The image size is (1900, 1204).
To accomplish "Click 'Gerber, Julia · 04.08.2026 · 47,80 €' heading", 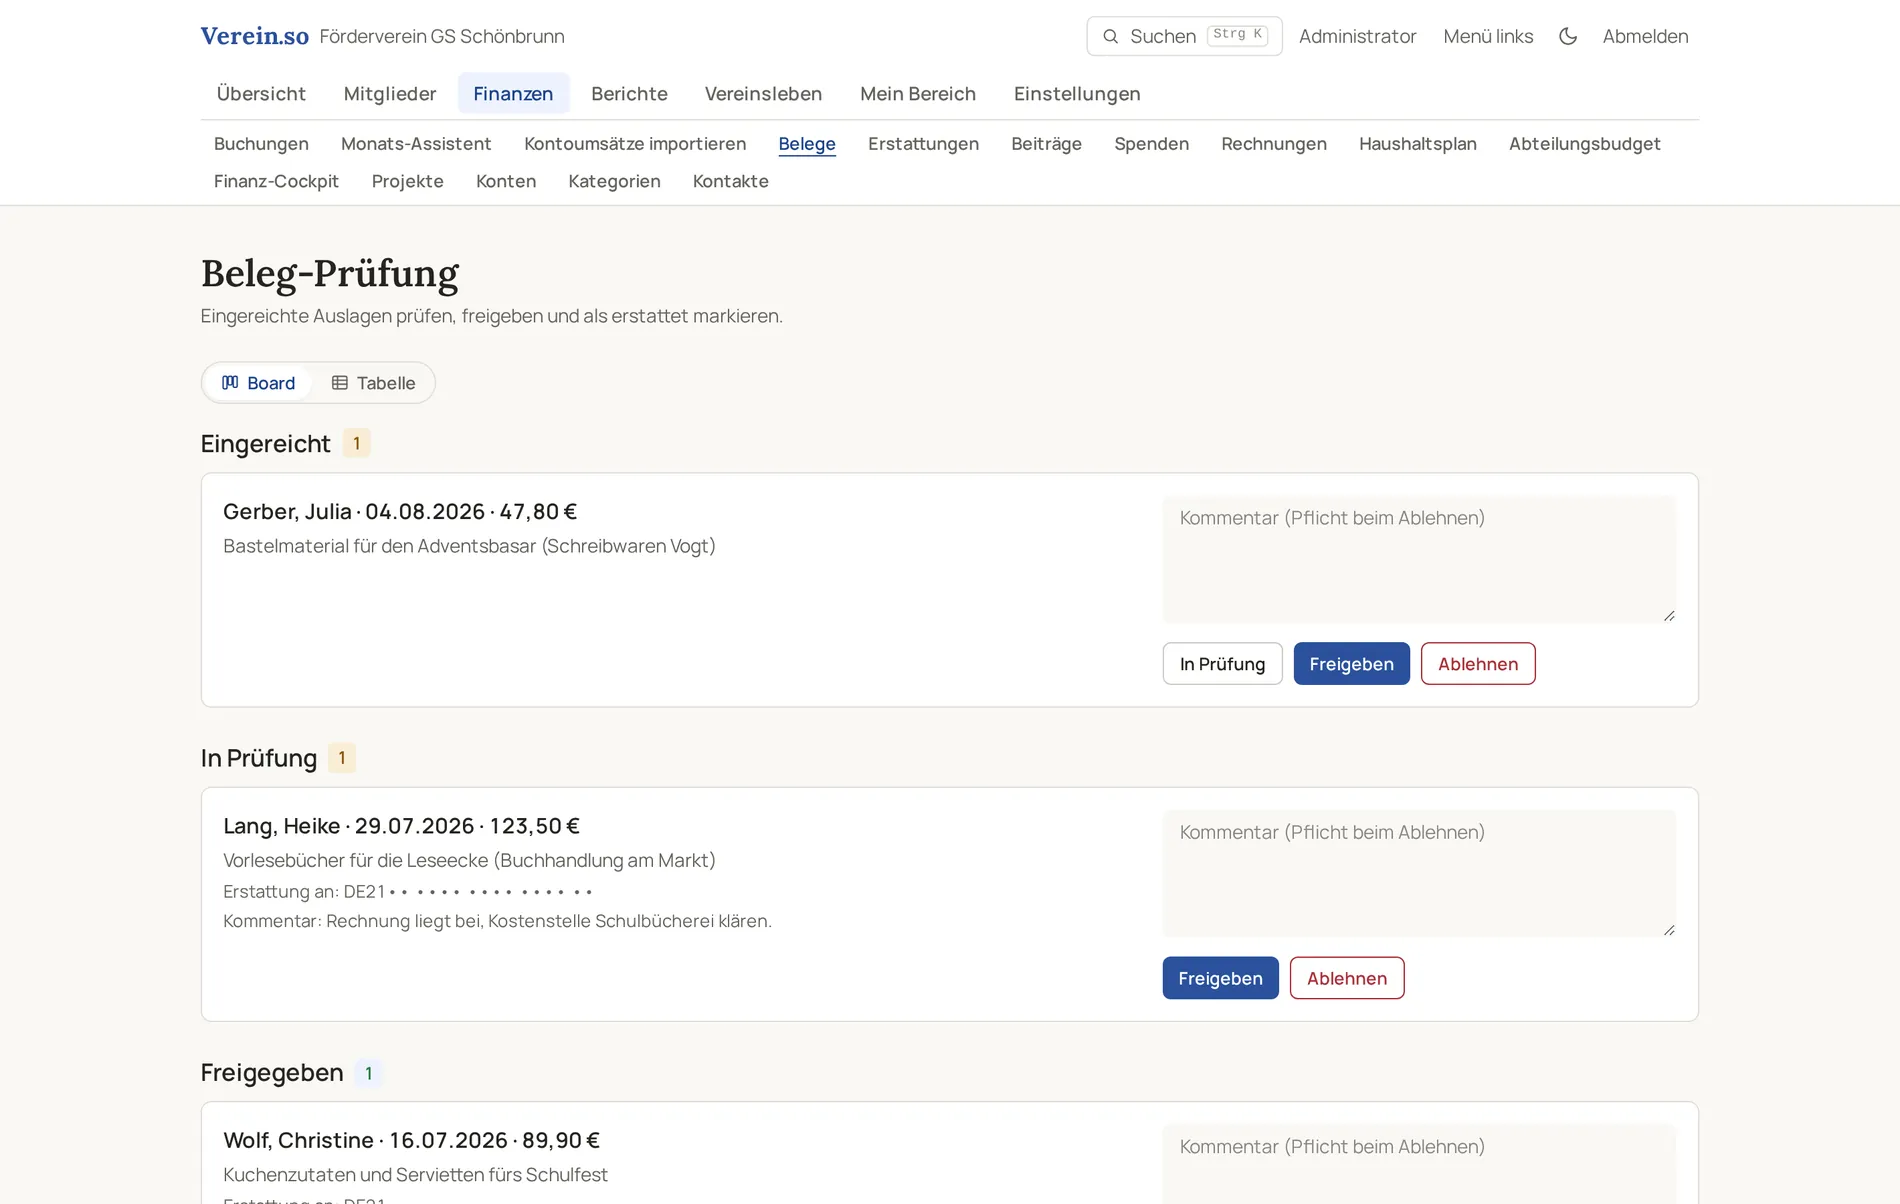I will pyautogui.click(x=400, y=511).
